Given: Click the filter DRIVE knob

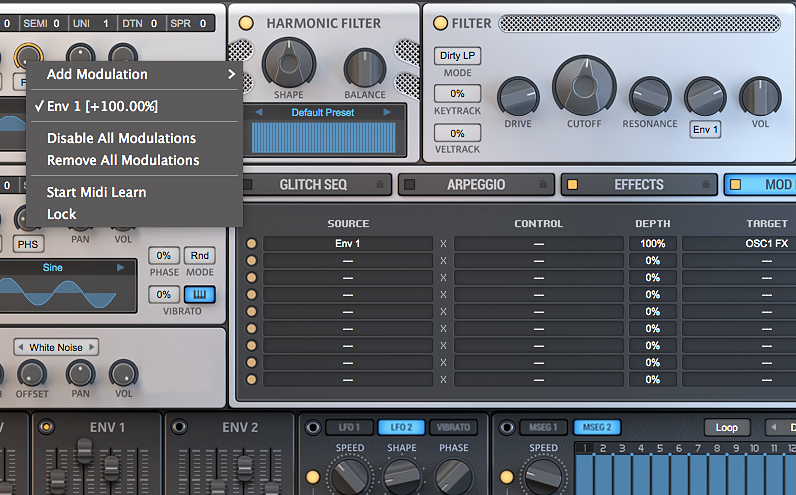Looking at the screenshot, I should click(x=518, y=96).
